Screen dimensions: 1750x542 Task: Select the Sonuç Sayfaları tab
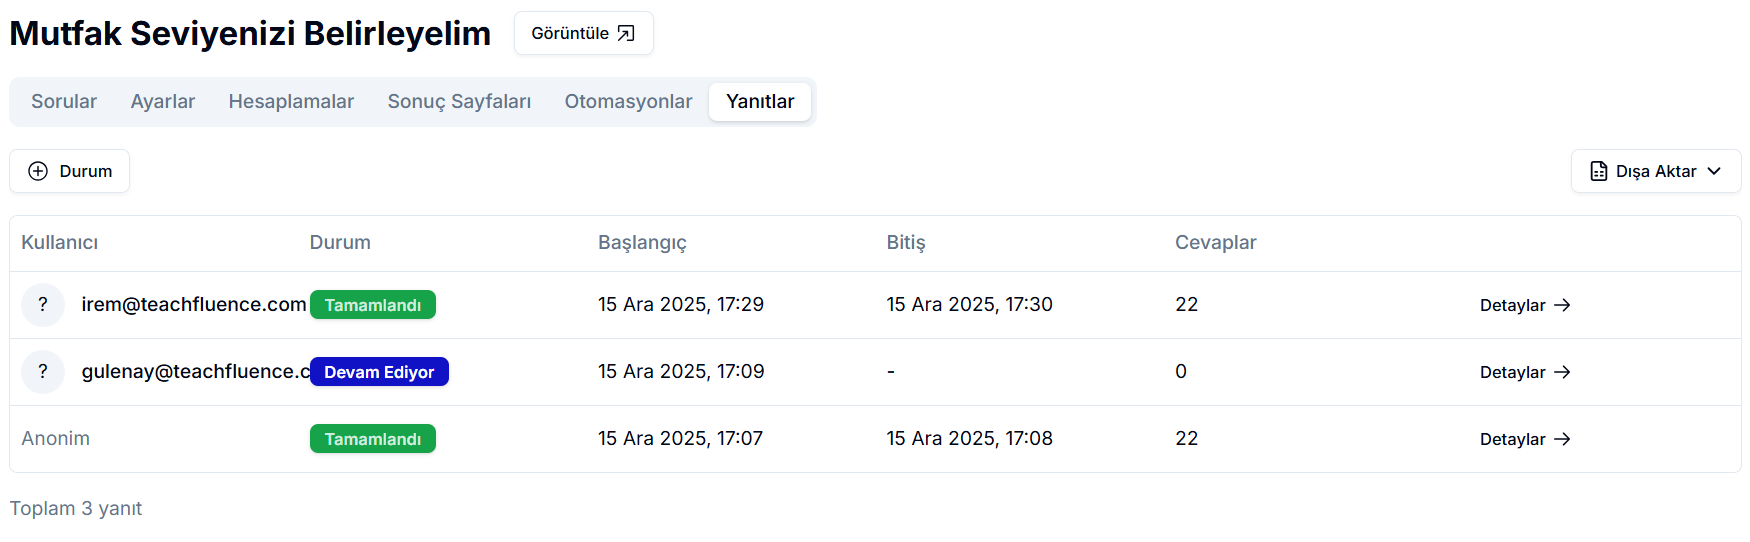(x=459, y=102)
